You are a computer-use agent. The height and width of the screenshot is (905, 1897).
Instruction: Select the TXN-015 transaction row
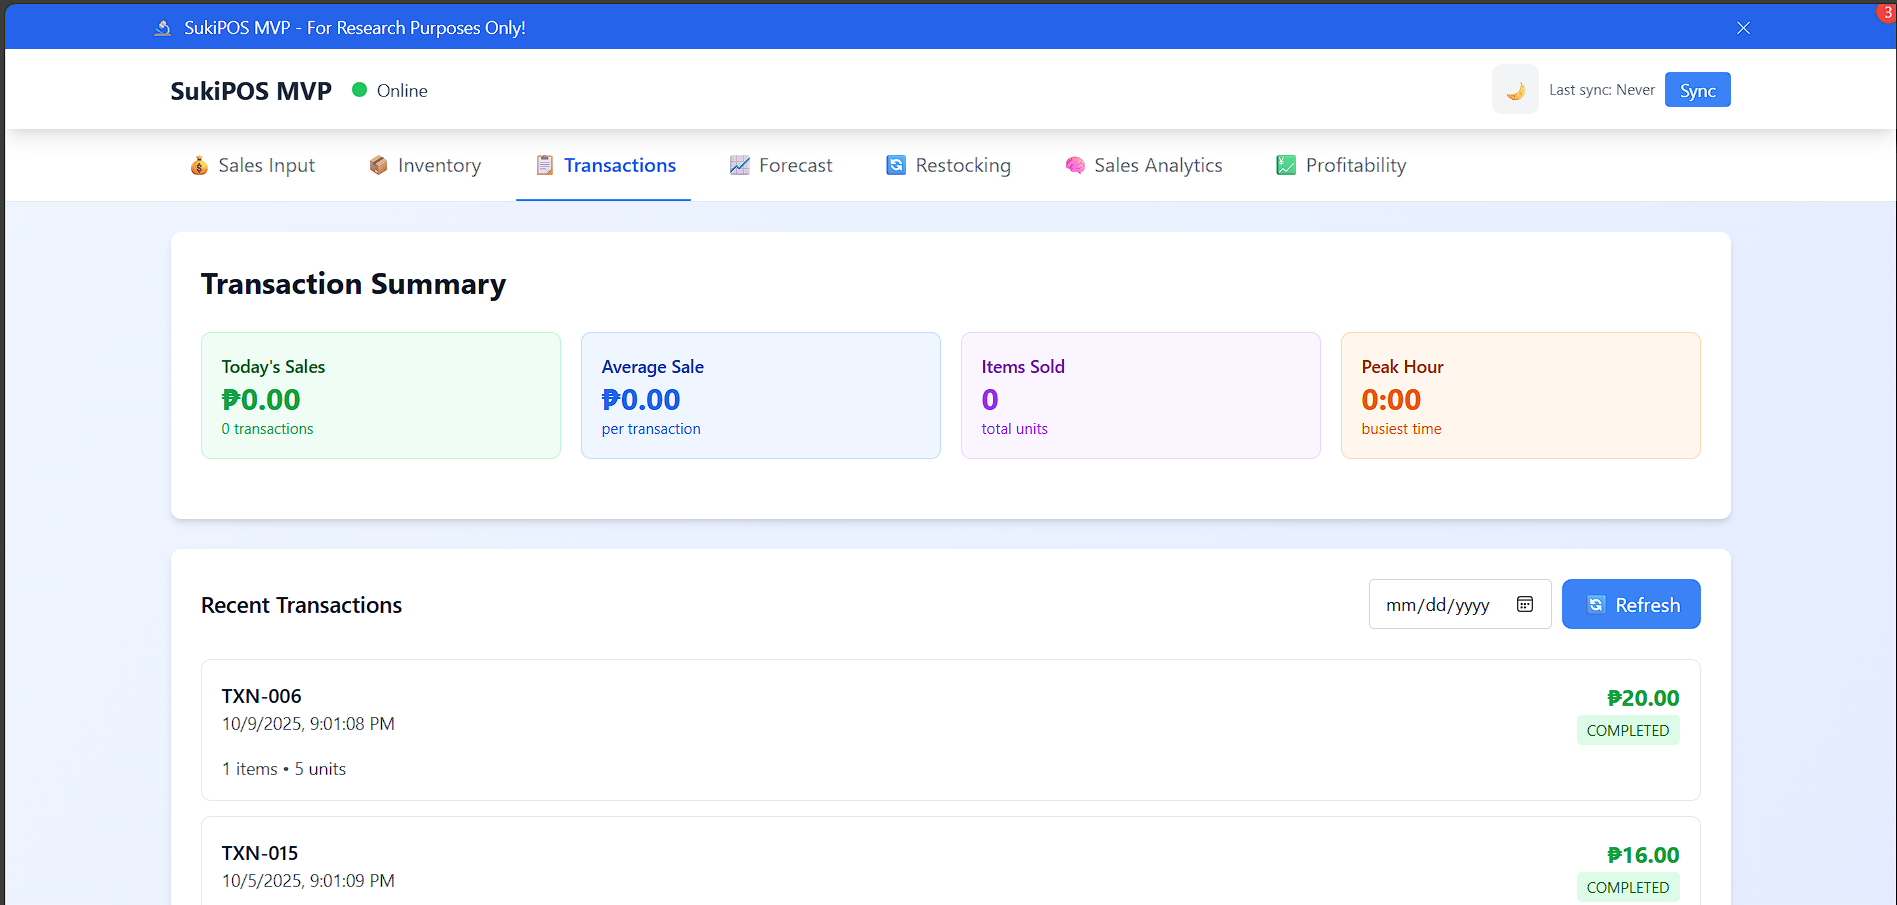[950, 865]
